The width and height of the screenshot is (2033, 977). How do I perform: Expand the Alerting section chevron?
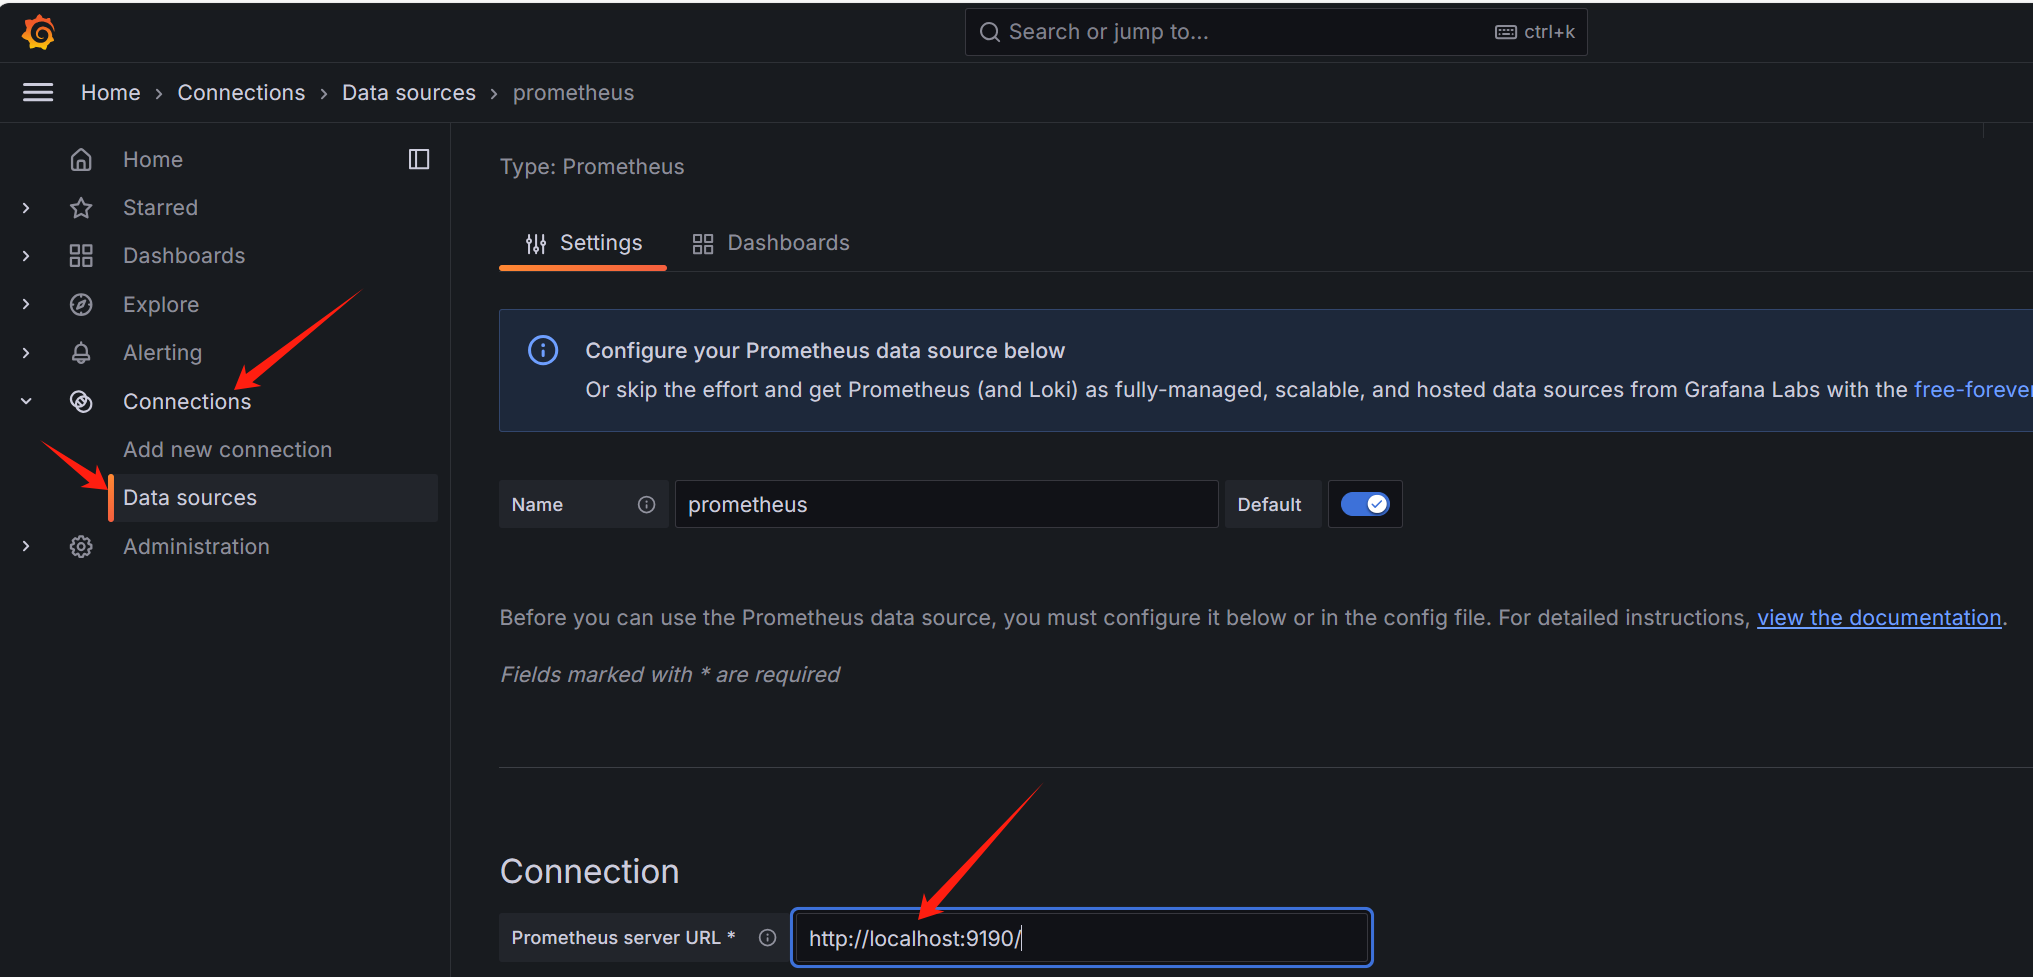click(x=26, y=353)
